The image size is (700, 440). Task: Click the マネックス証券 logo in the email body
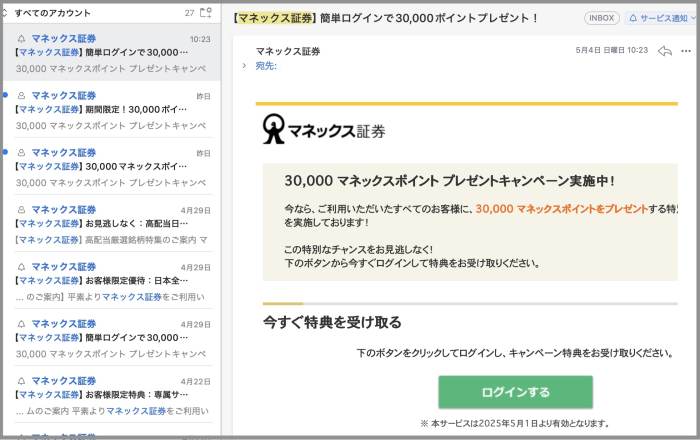point(324,129)
